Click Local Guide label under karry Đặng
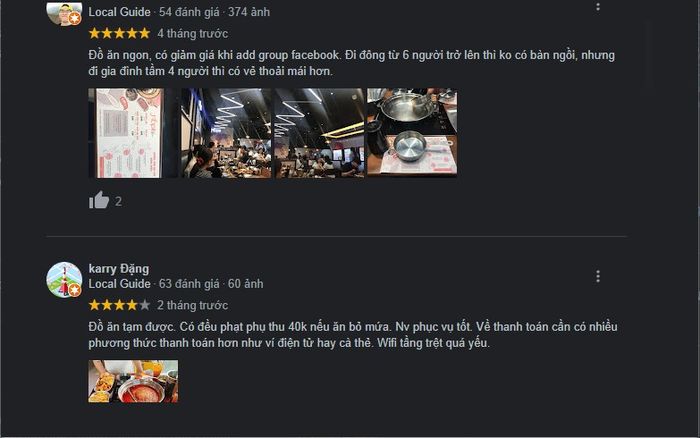 pyautogui.click(x=119, y=284)
